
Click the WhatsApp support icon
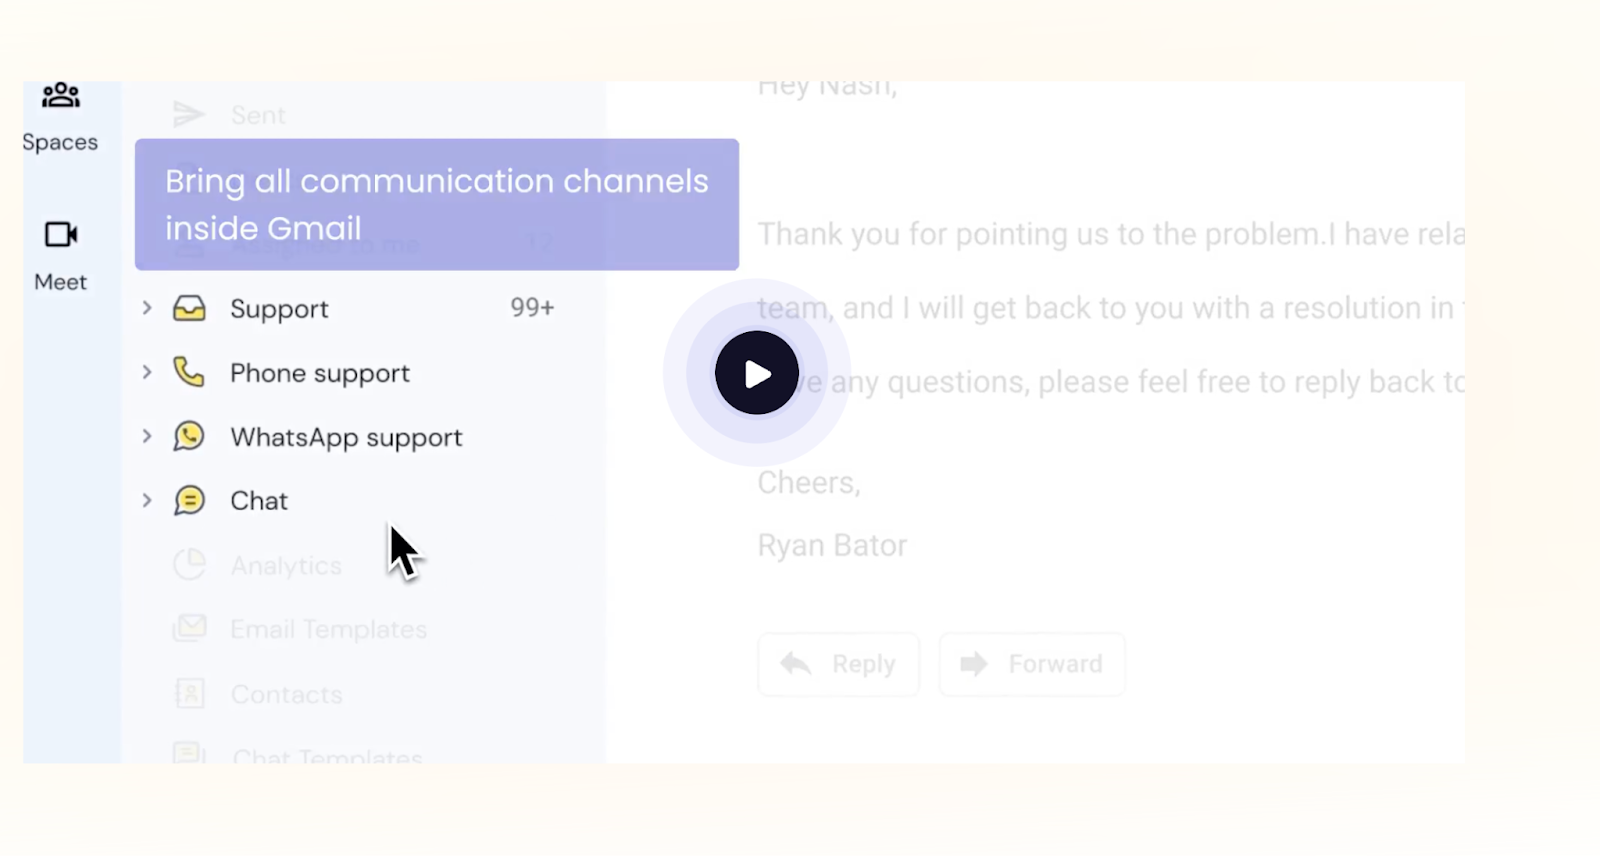[189, 436]
